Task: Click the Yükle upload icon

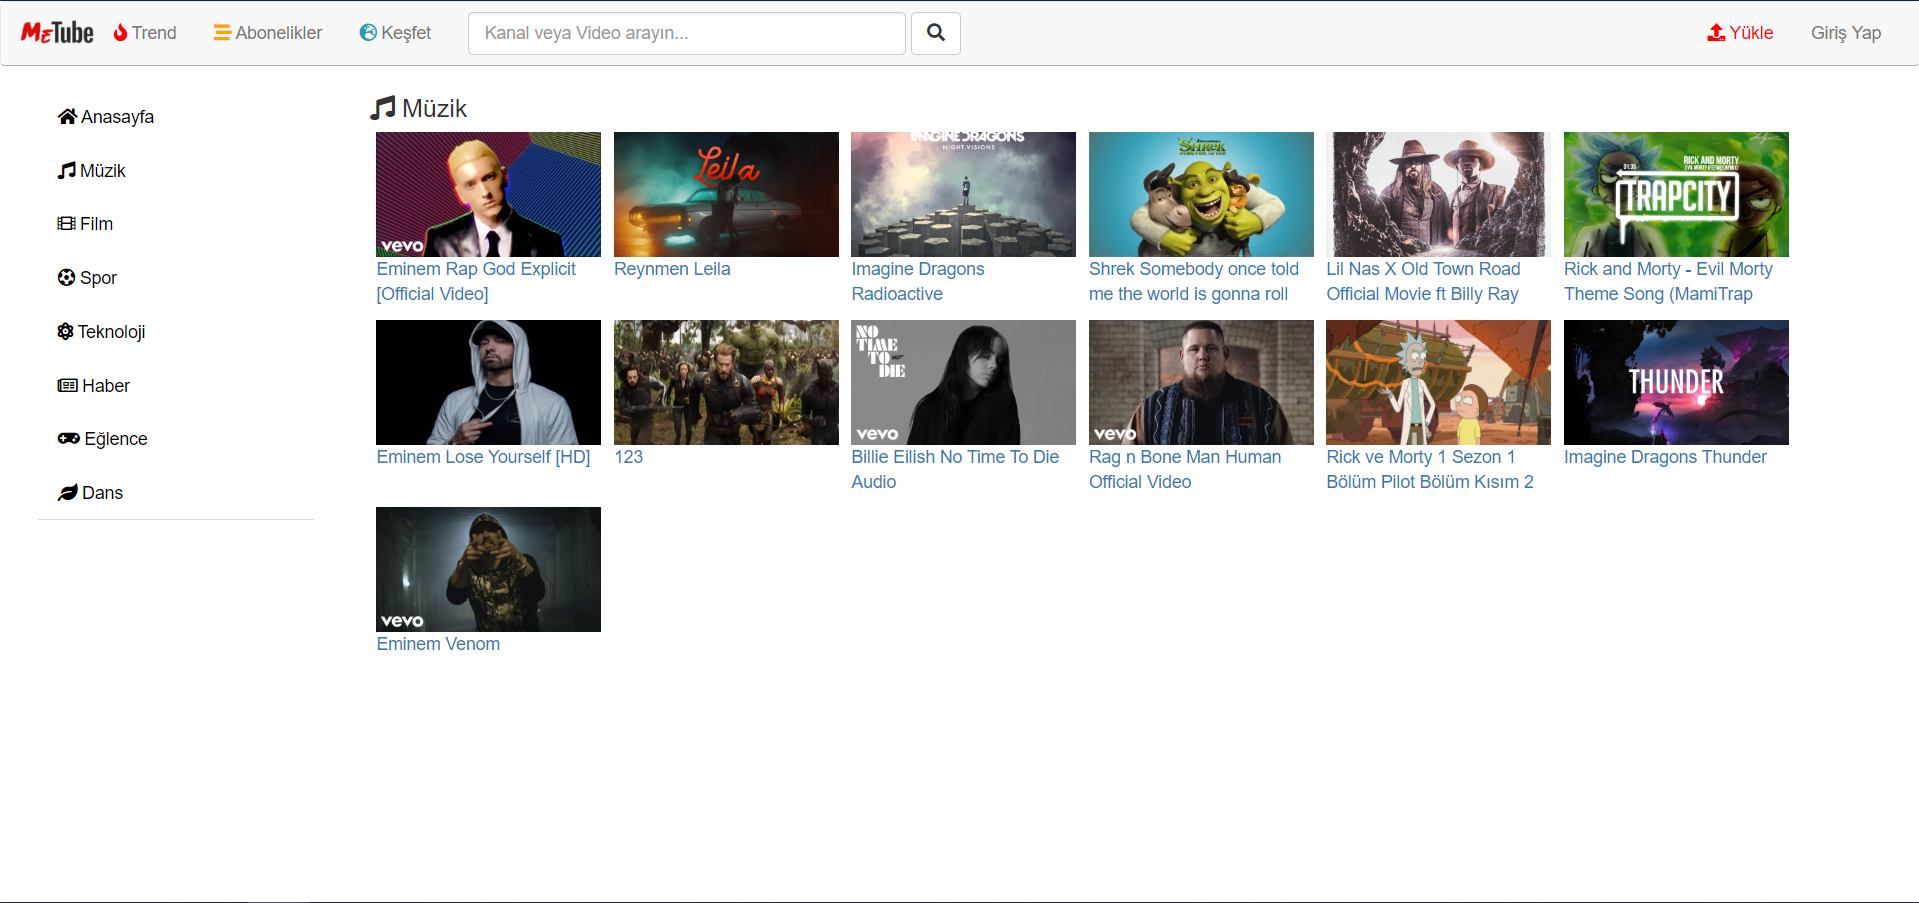Action: pos(1713,31)
